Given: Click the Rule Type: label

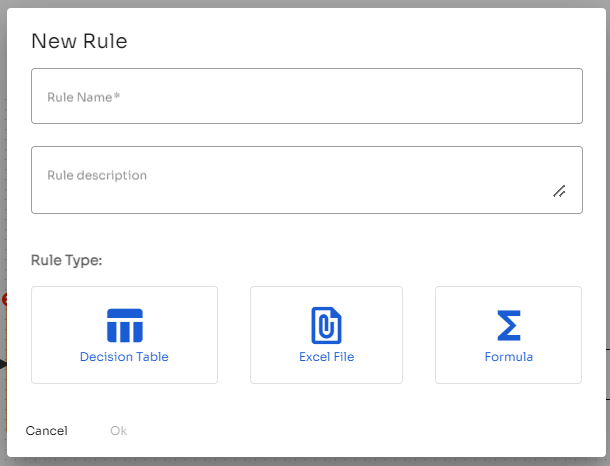Looking at the screenshot, I should (67, 260).
